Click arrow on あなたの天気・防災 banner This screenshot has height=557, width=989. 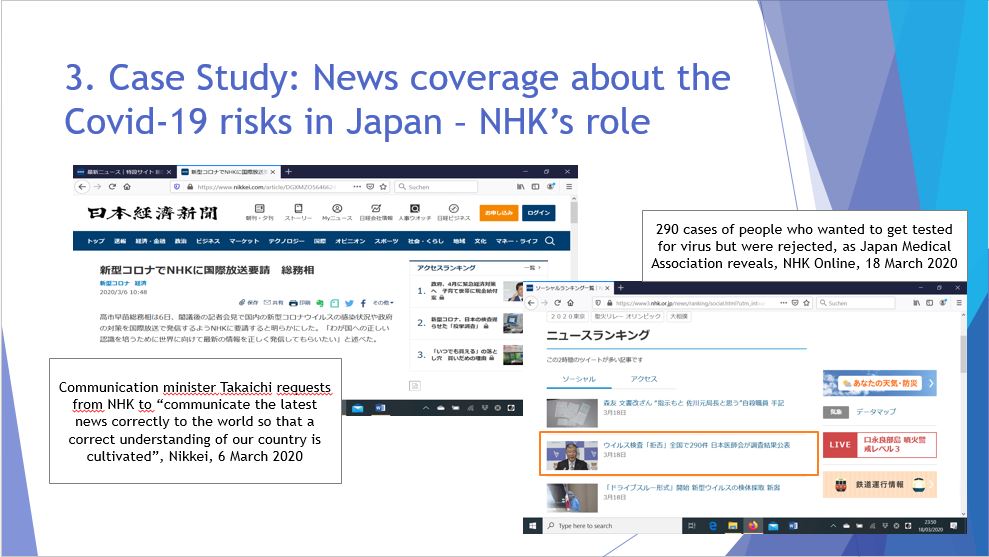(x=931, y=383)
